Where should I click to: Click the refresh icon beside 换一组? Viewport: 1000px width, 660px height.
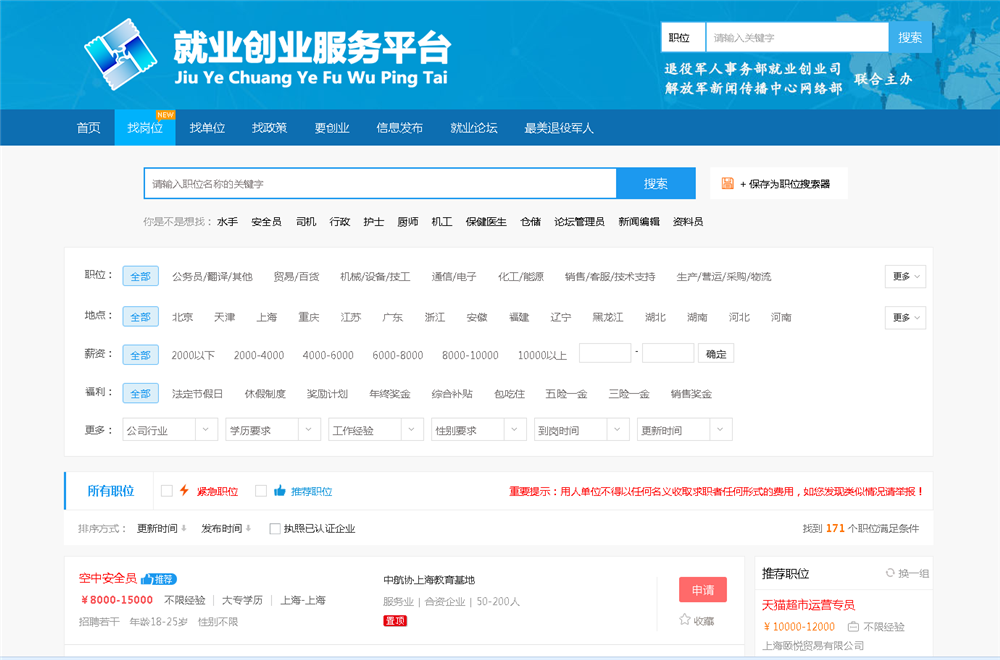[x=890, y=573]
